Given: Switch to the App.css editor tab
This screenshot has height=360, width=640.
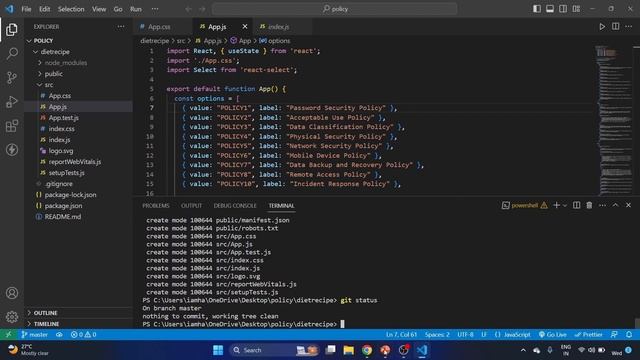Looking at the screenshot, I should [163, 27].
